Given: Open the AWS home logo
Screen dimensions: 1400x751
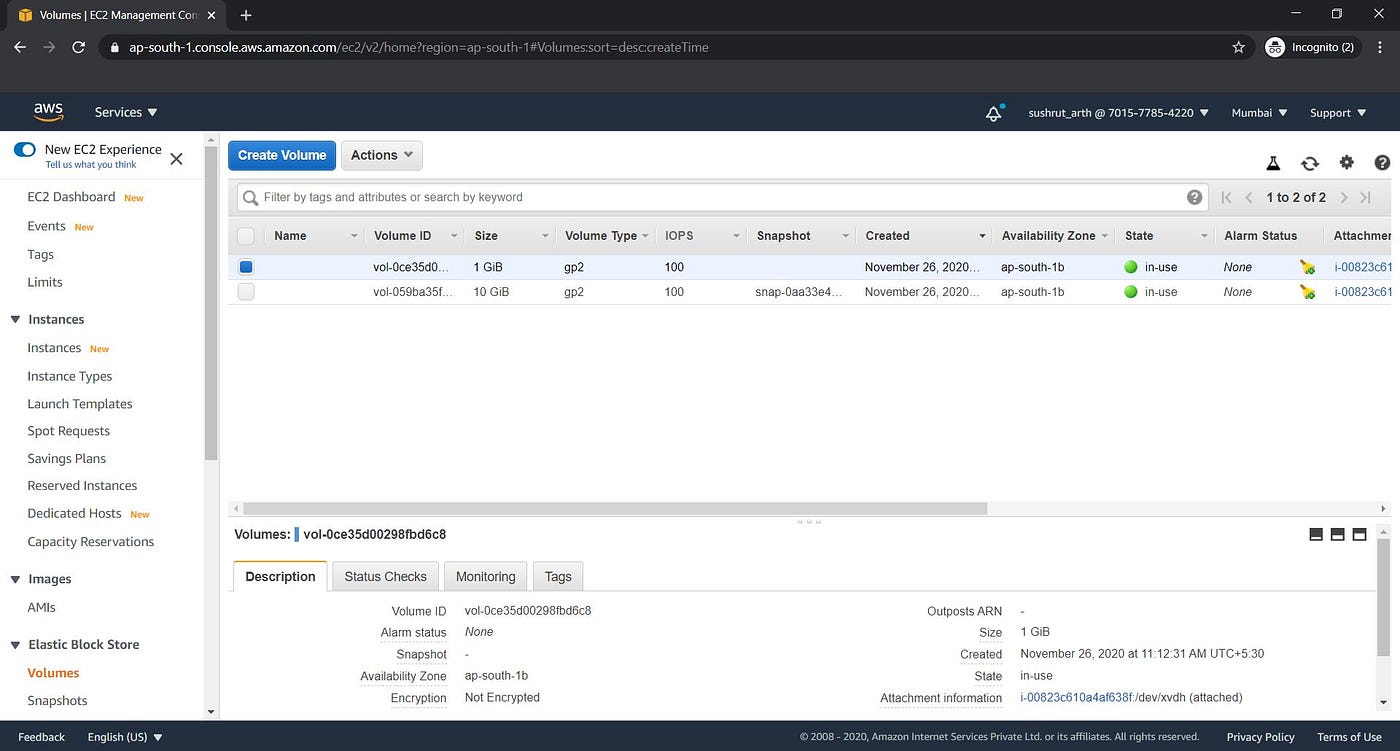Looking at the screenshot, I should tap(48, 112).
